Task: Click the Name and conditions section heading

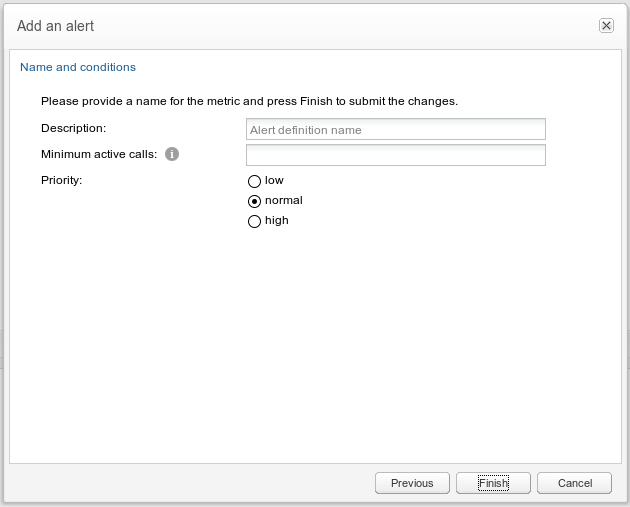Action: point(78,67)
